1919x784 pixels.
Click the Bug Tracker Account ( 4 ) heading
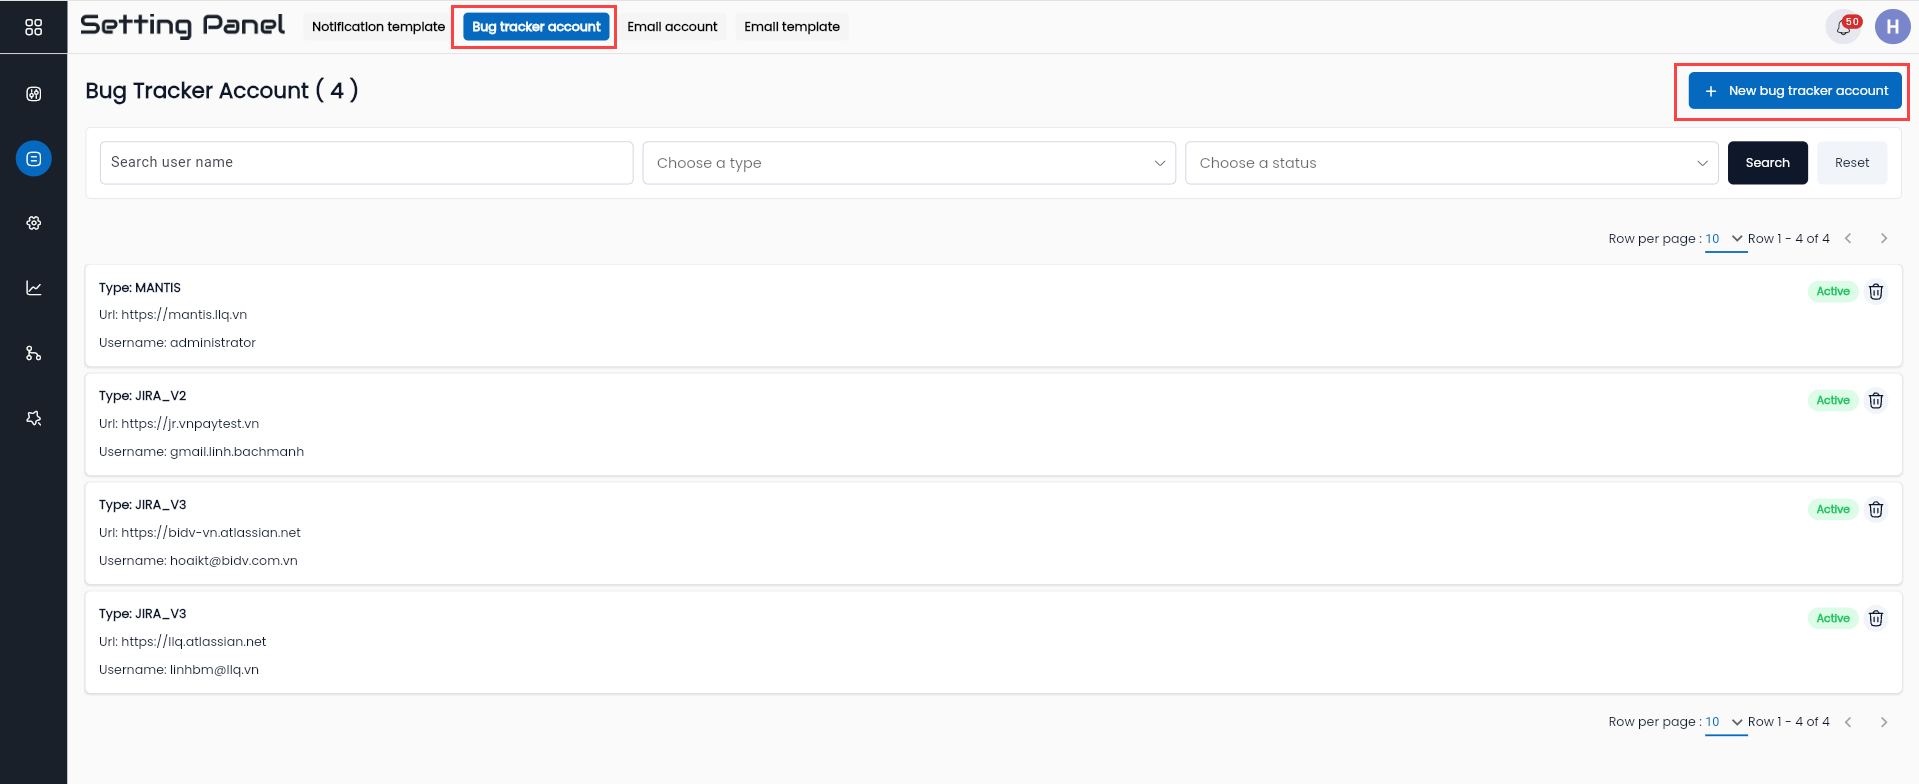point(222,91)
